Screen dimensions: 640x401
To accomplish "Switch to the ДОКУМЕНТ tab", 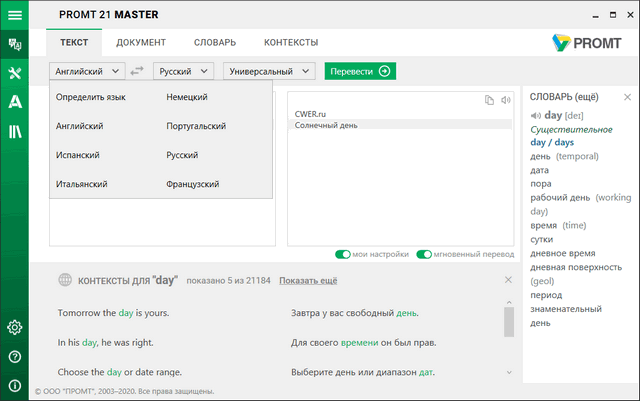I will coord(140,43).
